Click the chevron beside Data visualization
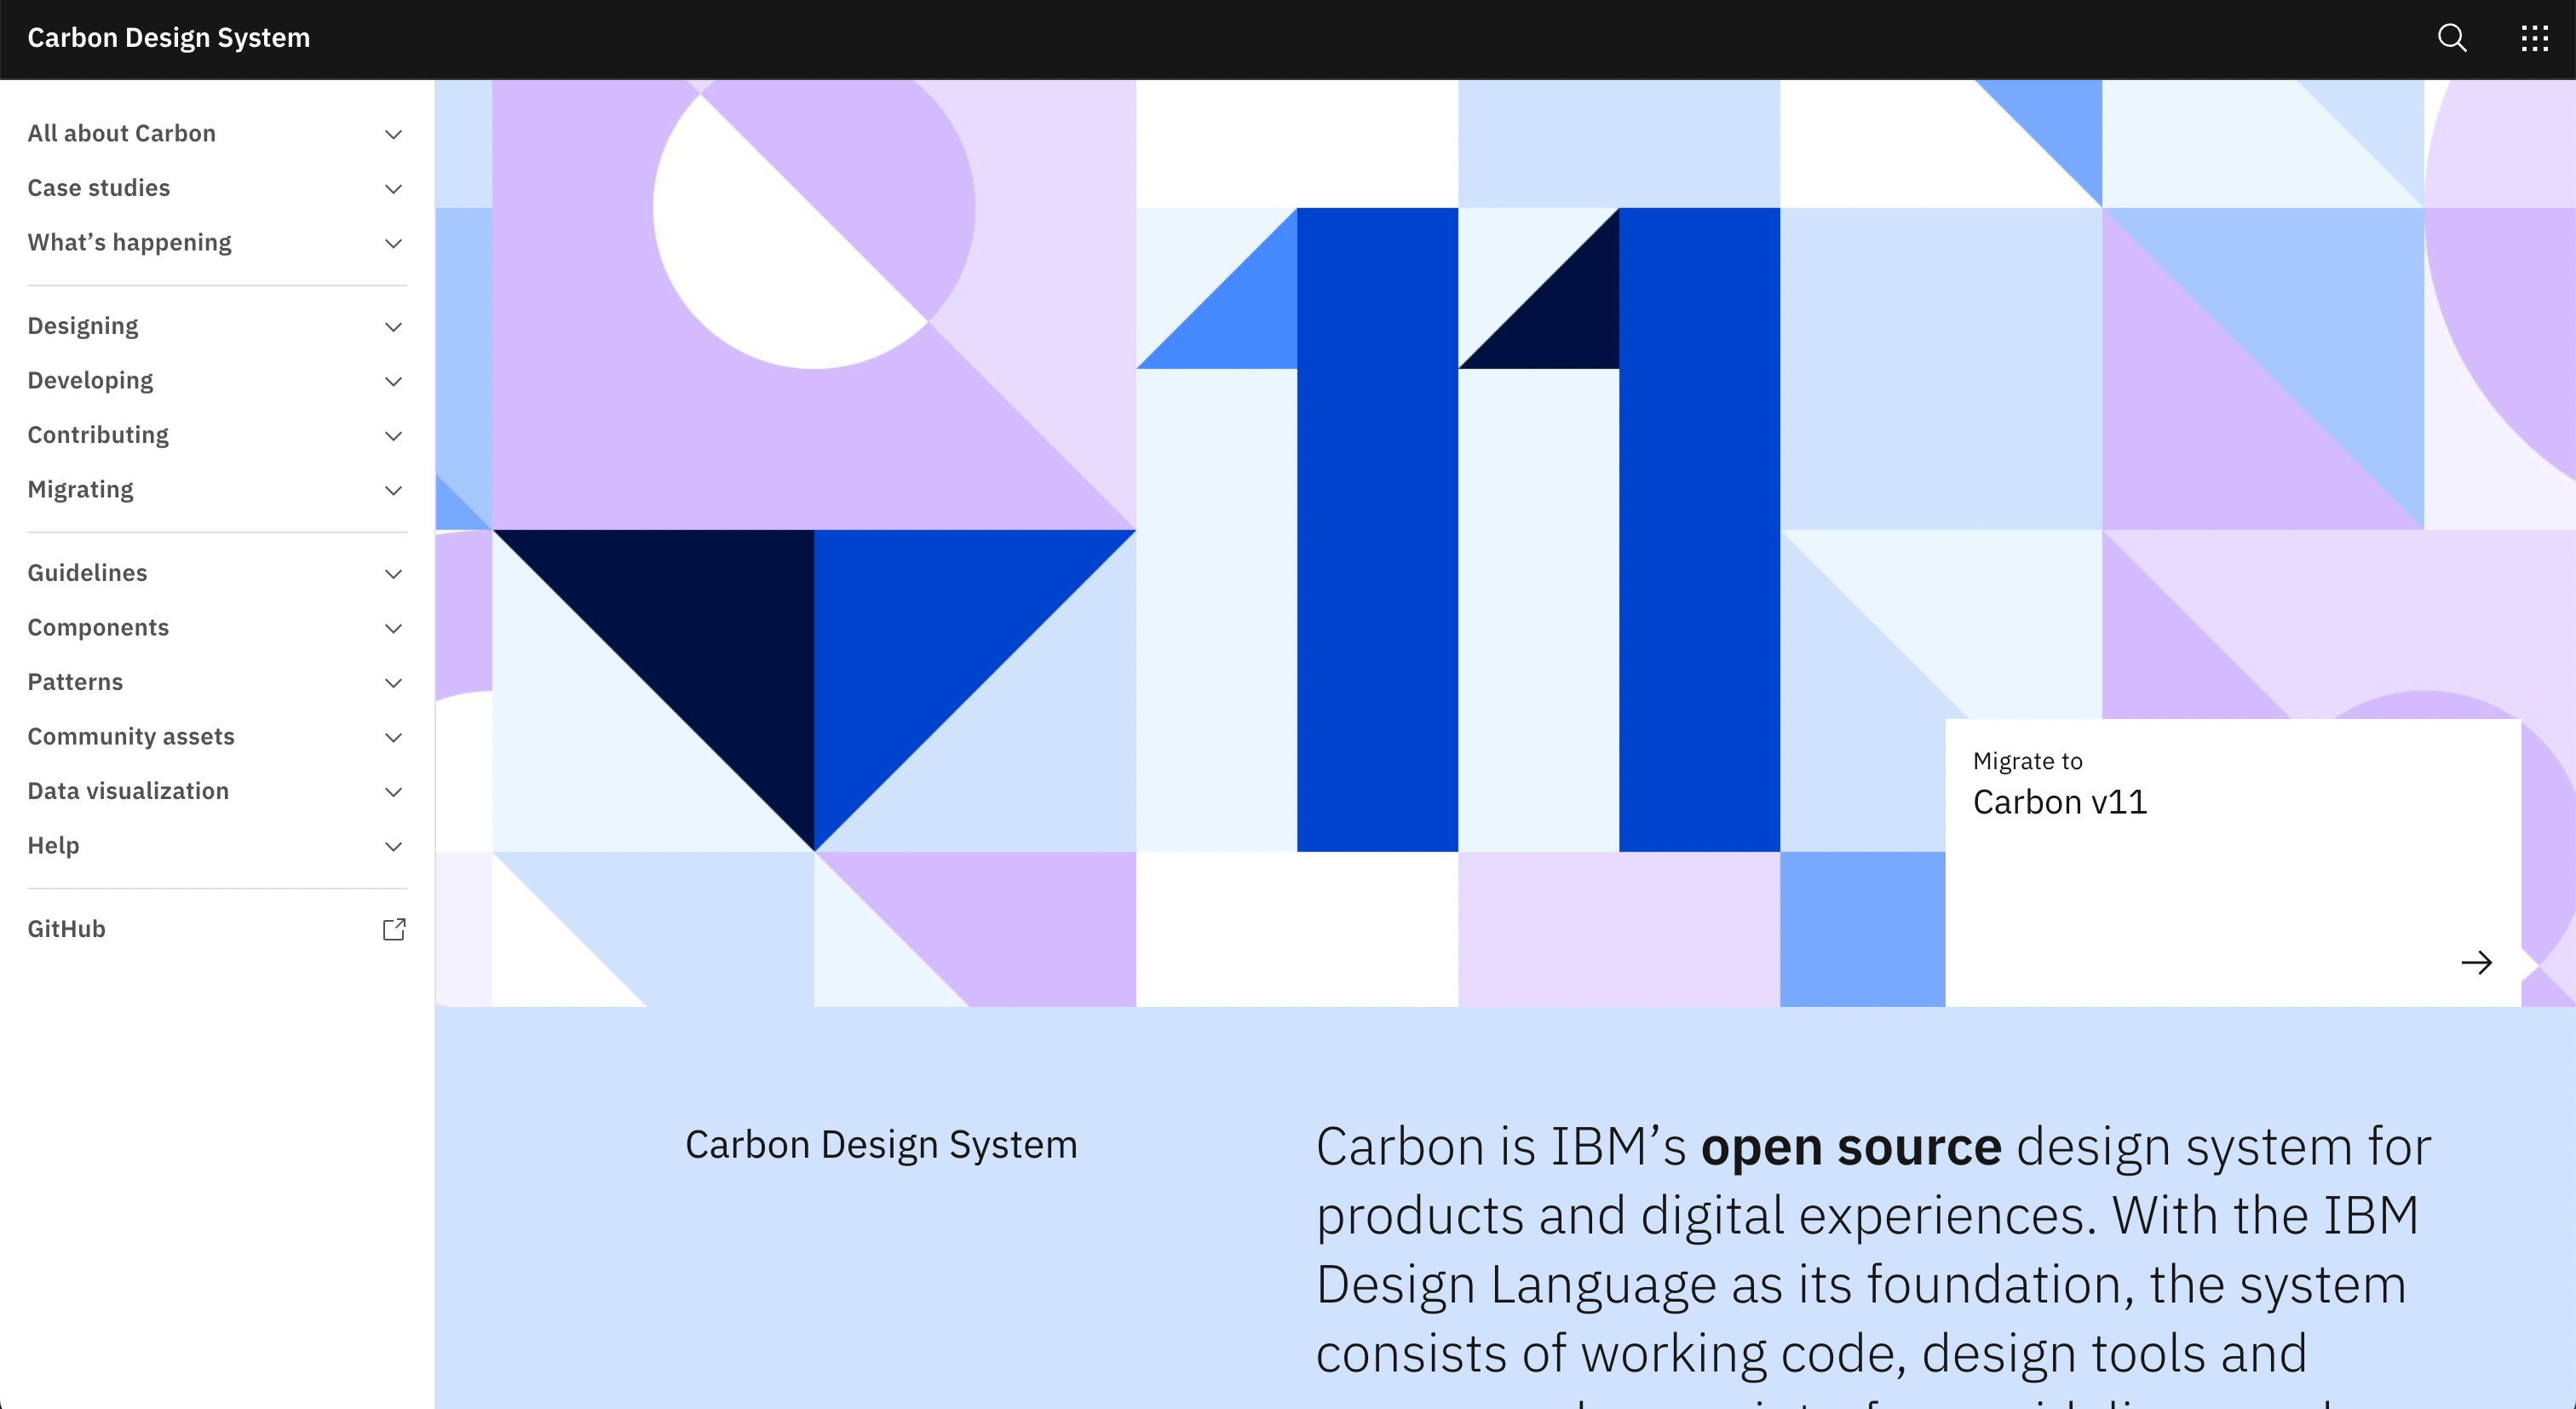The height and width of the screenshot is (1409, 2576). (x=394, y=792)
